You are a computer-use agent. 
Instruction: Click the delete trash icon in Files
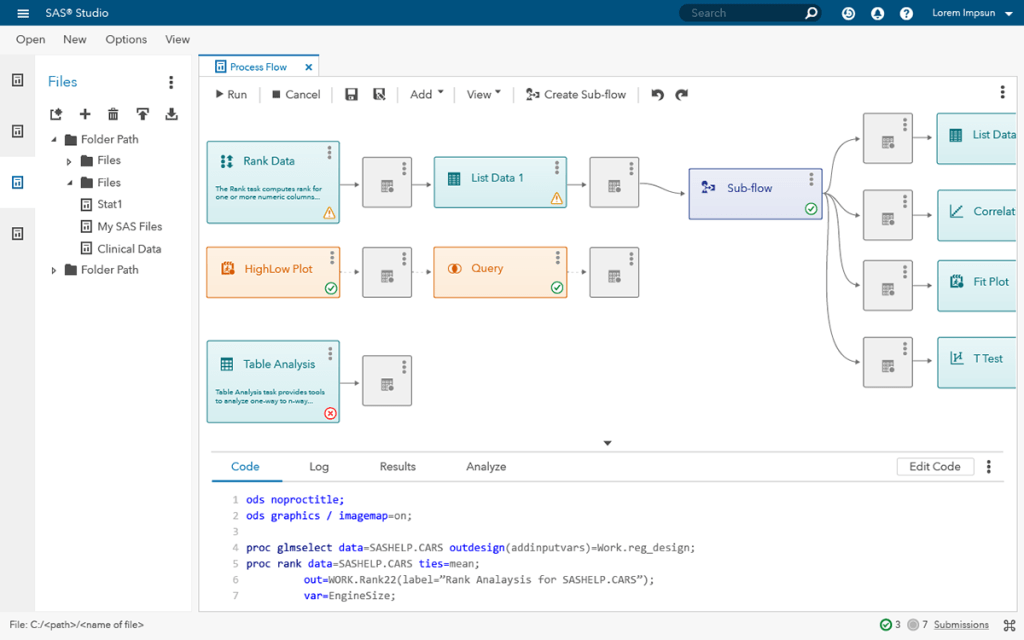[x=113, y=114]
